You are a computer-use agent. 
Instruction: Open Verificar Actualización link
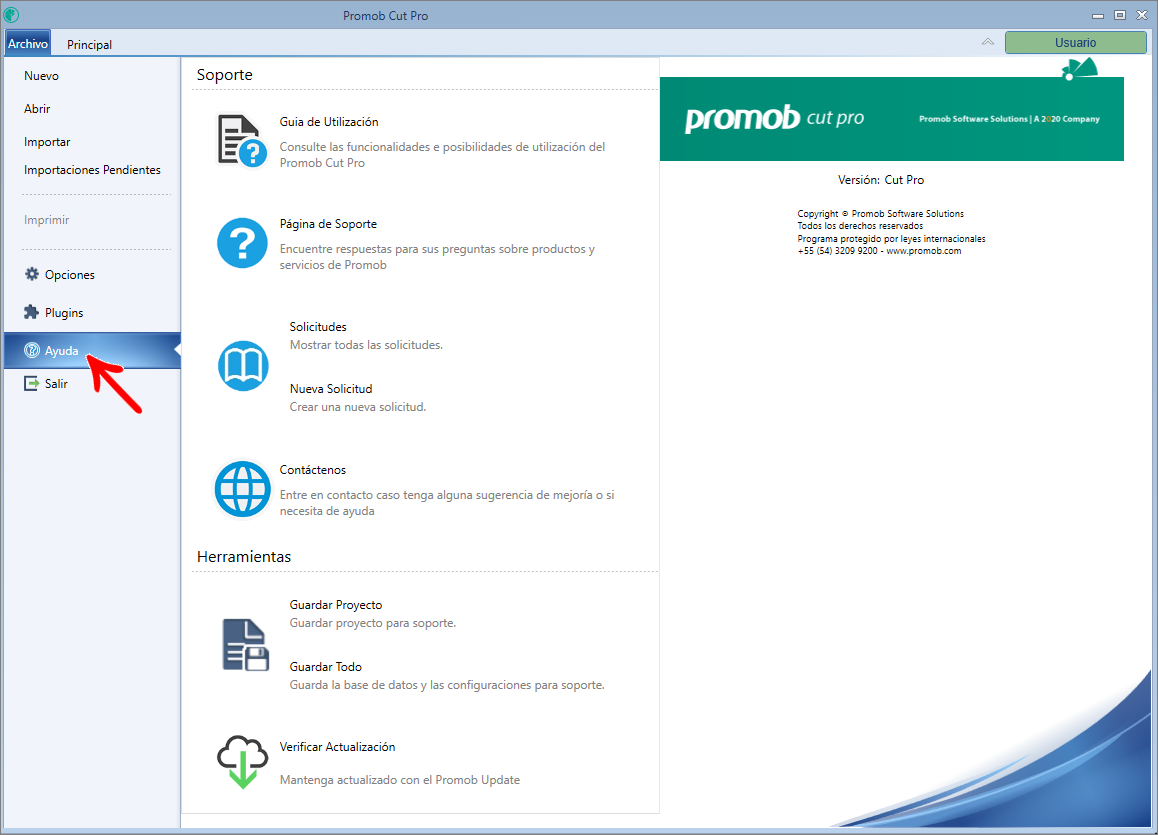338,747
